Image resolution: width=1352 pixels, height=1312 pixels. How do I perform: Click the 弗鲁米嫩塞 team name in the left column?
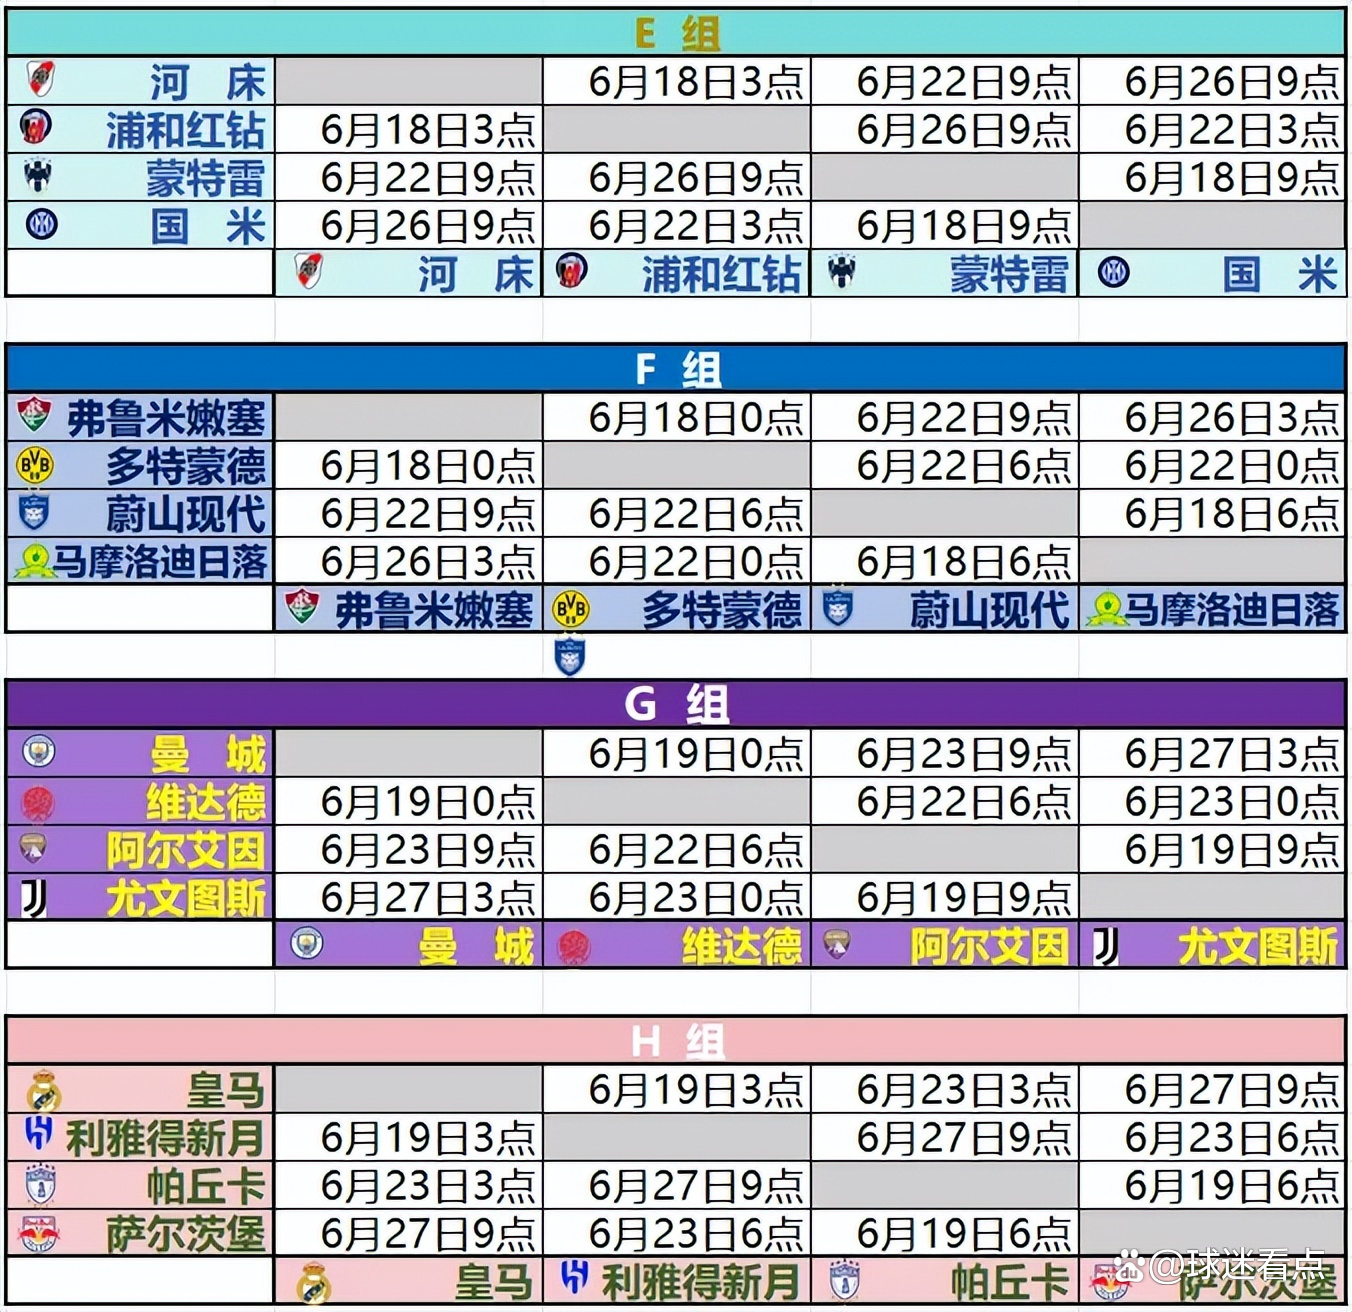point(166,418)
